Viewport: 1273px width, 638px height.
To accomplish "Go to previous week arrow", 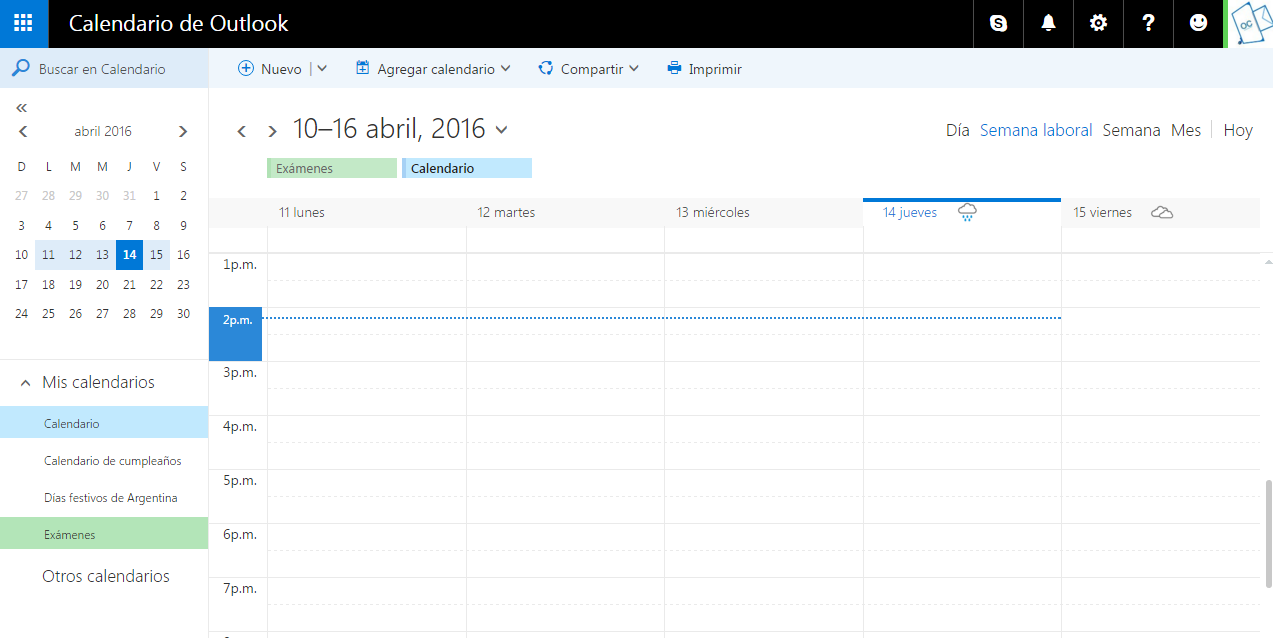I will (241, 131).
